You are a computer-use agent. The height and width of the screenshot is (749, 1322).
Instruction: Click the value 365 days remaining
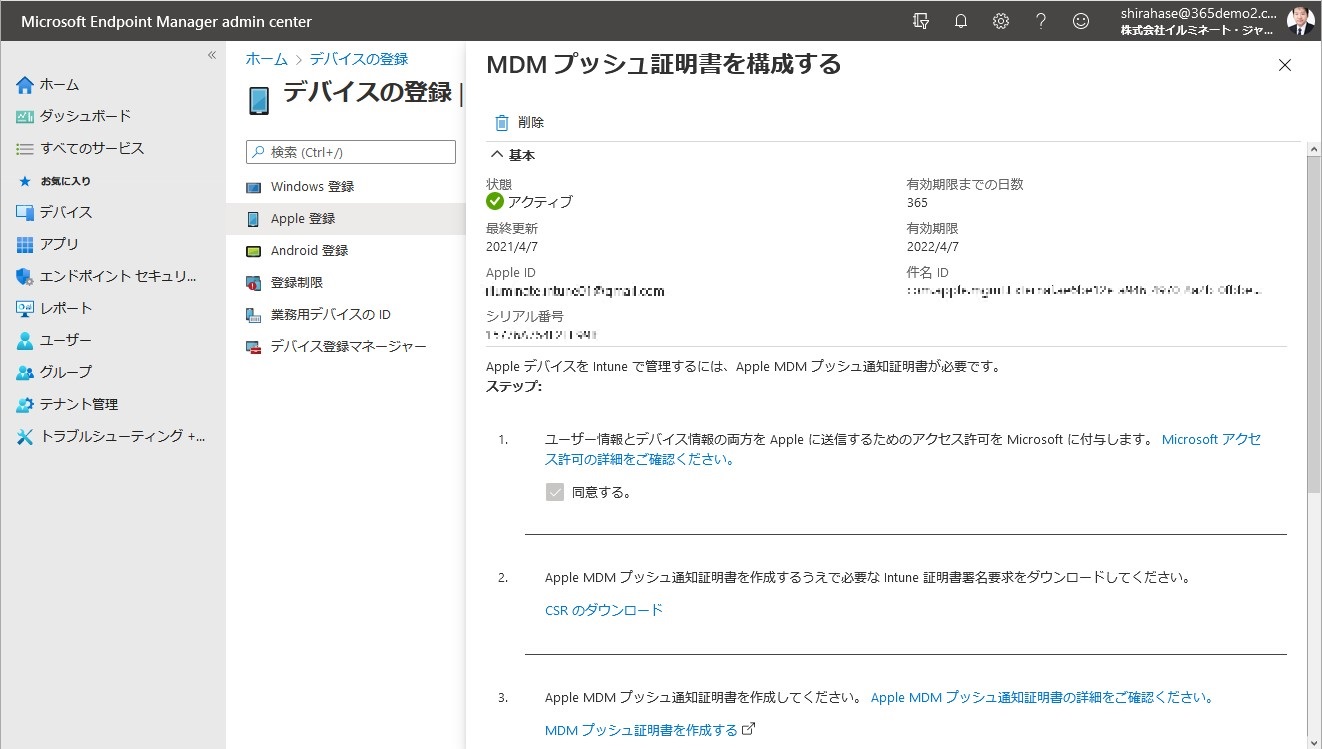coord(917,202)
